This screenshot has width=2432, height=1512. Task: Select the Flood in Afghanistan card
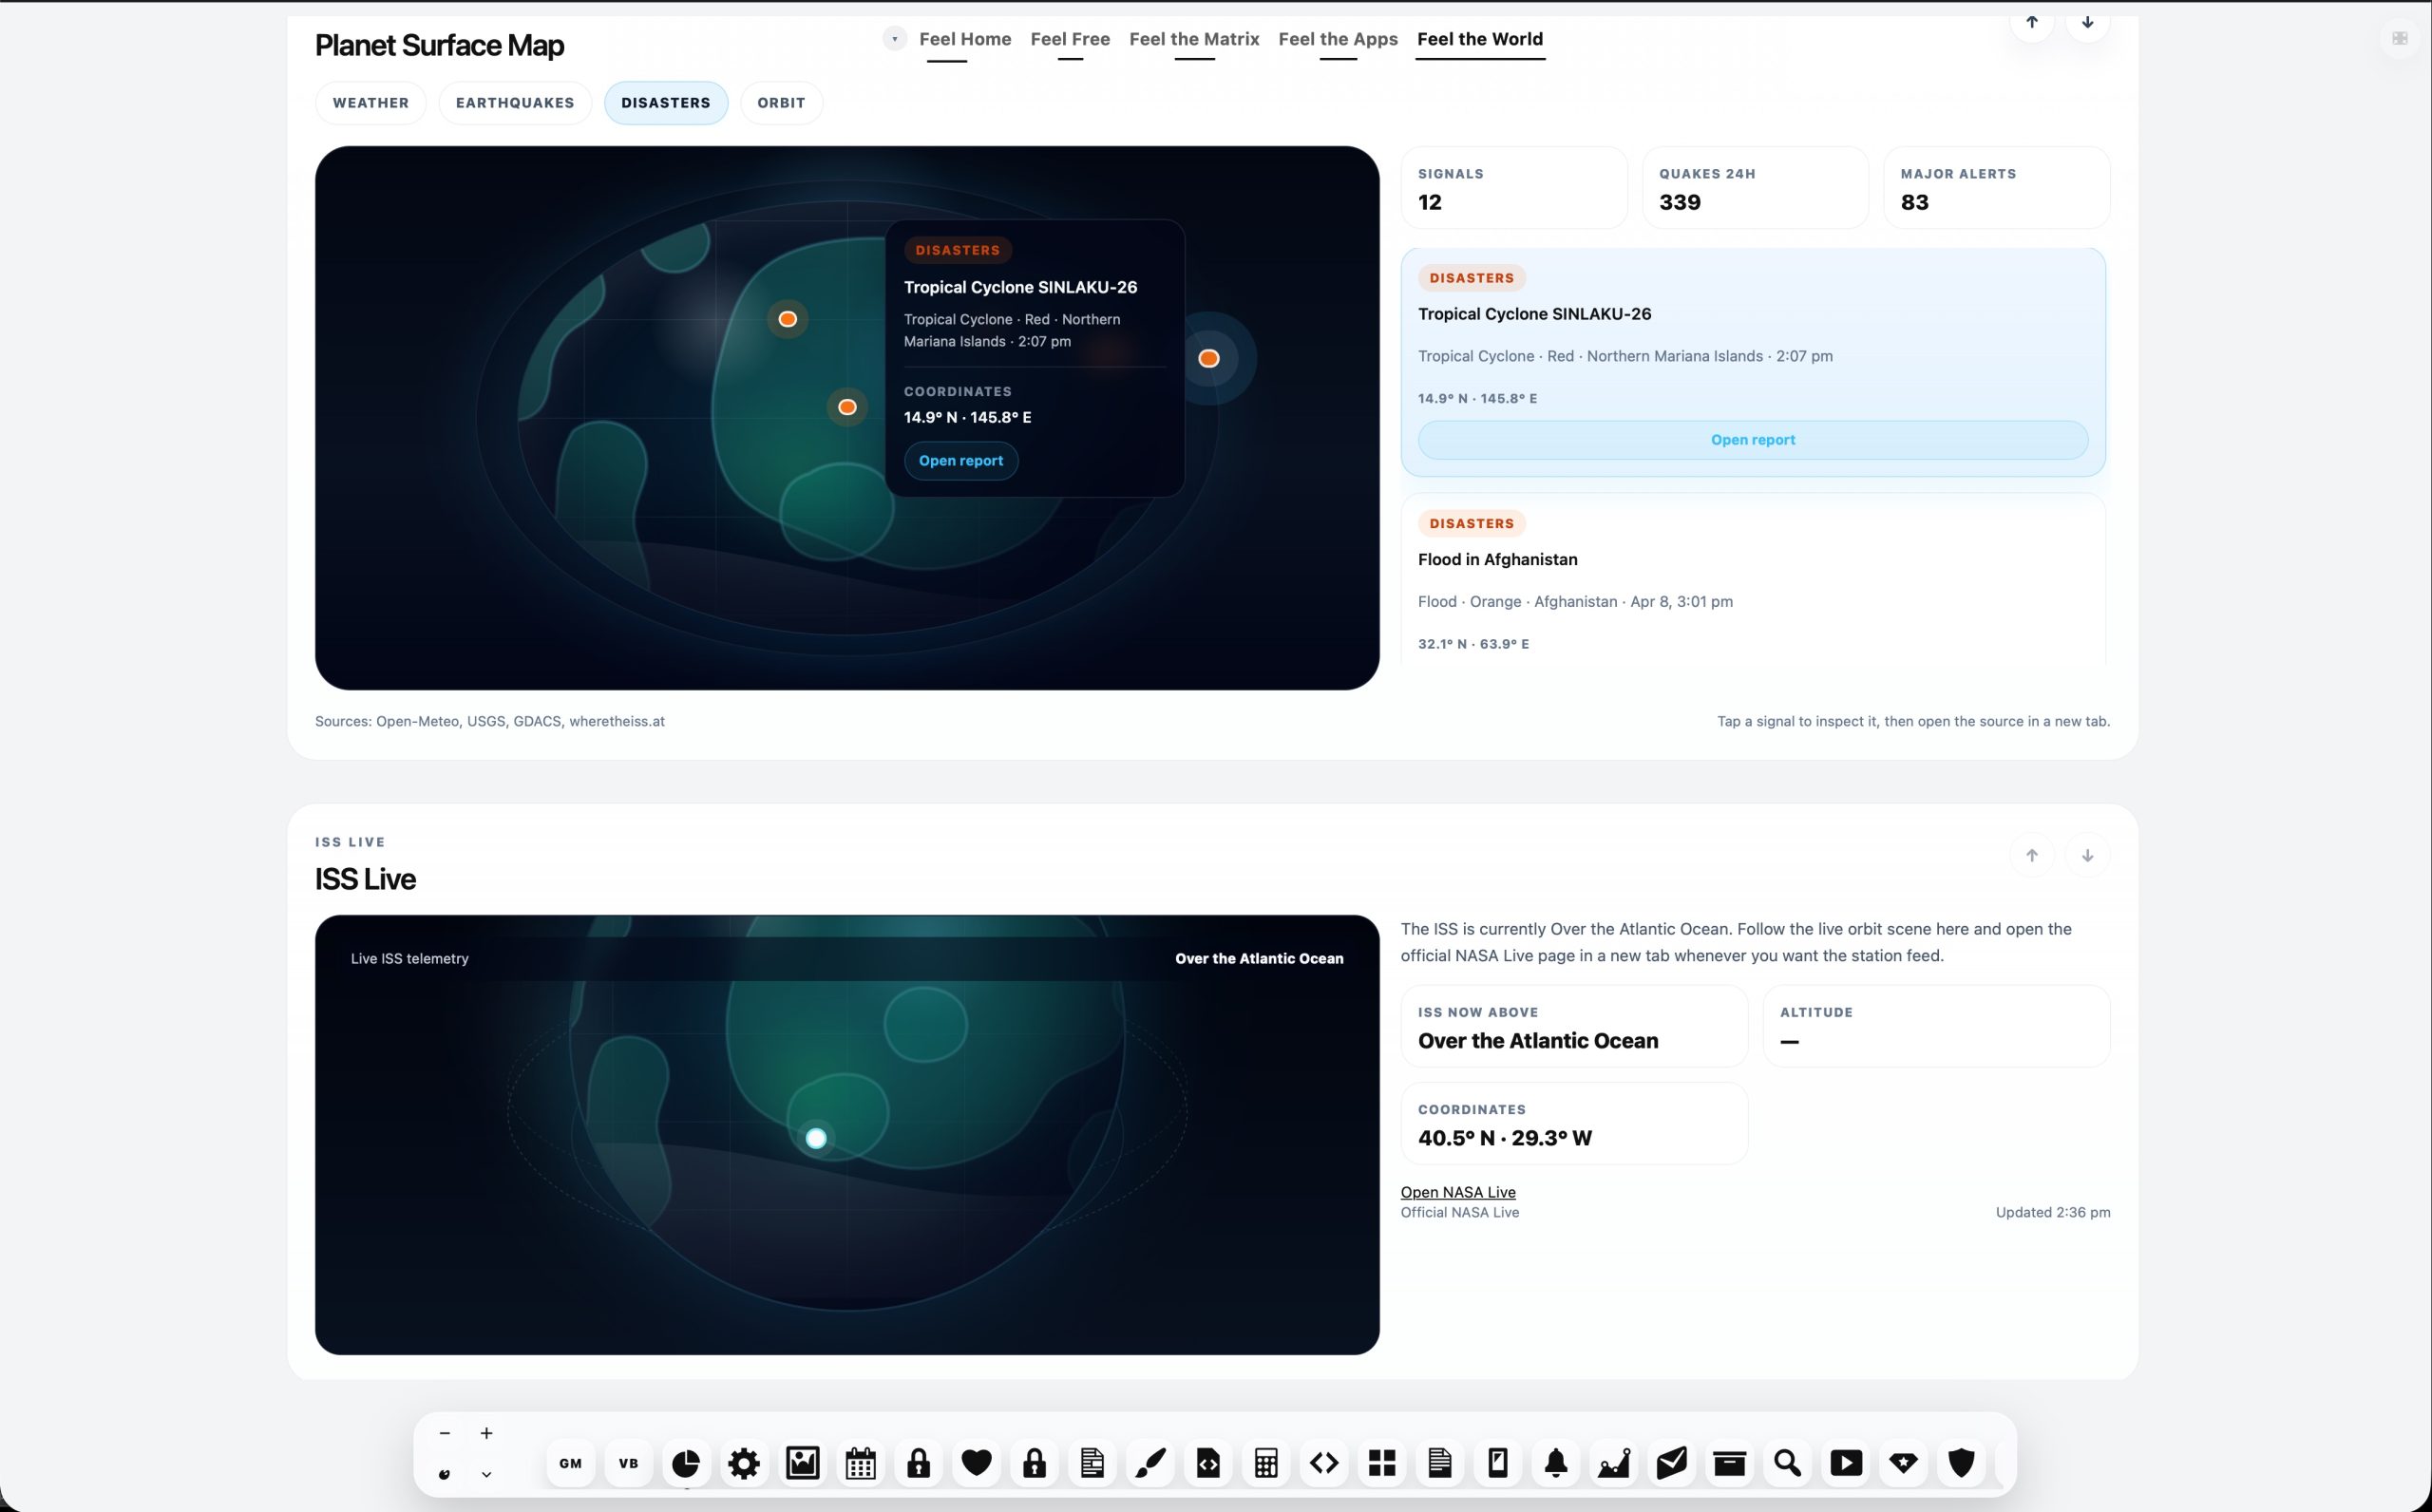[1752, 580]
